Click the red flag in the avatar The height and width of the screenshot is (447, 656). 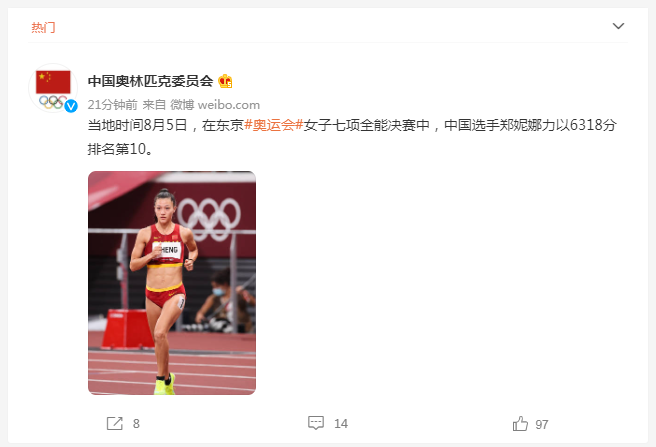53,82
